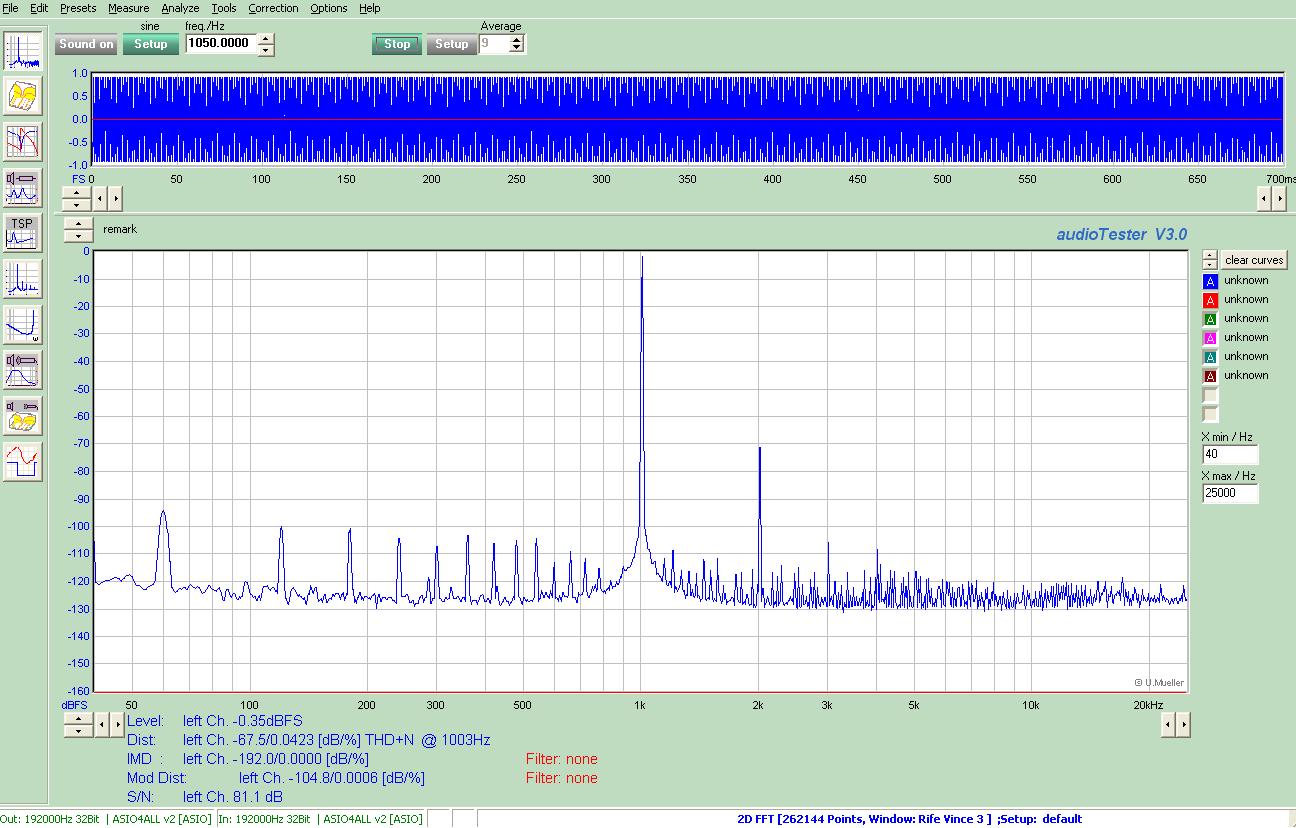Open the Help menu
The image size is (1296, 828).
pos(370,8)
